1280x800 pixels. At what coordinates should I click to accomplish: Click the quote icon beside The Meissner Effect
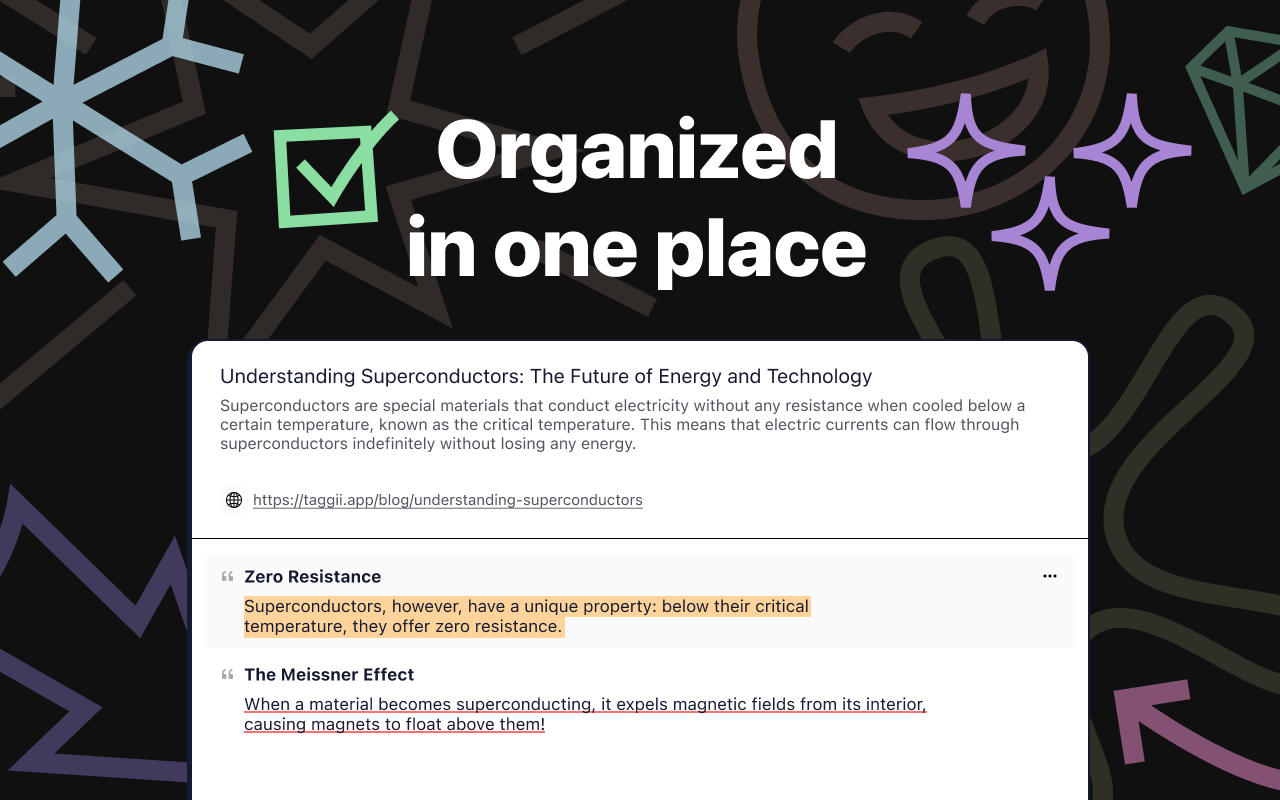[227, 674]
